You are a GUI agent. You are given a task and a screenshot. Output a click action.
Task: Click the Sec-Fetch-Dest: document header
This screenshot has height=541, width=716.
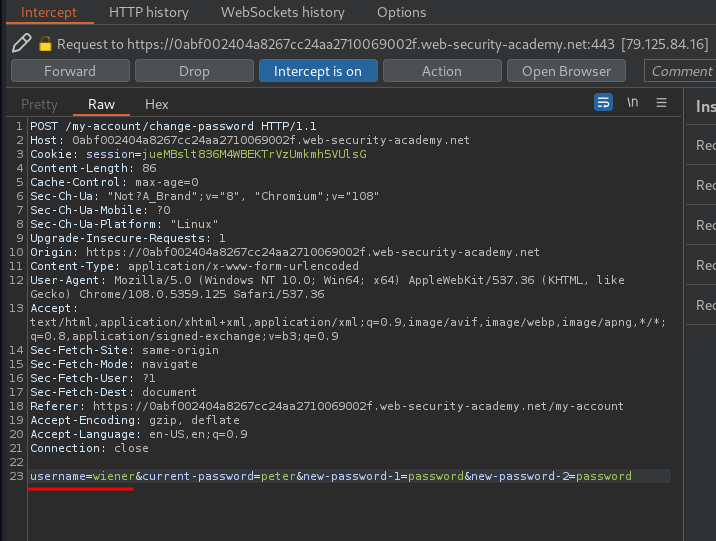coord(113,392)
